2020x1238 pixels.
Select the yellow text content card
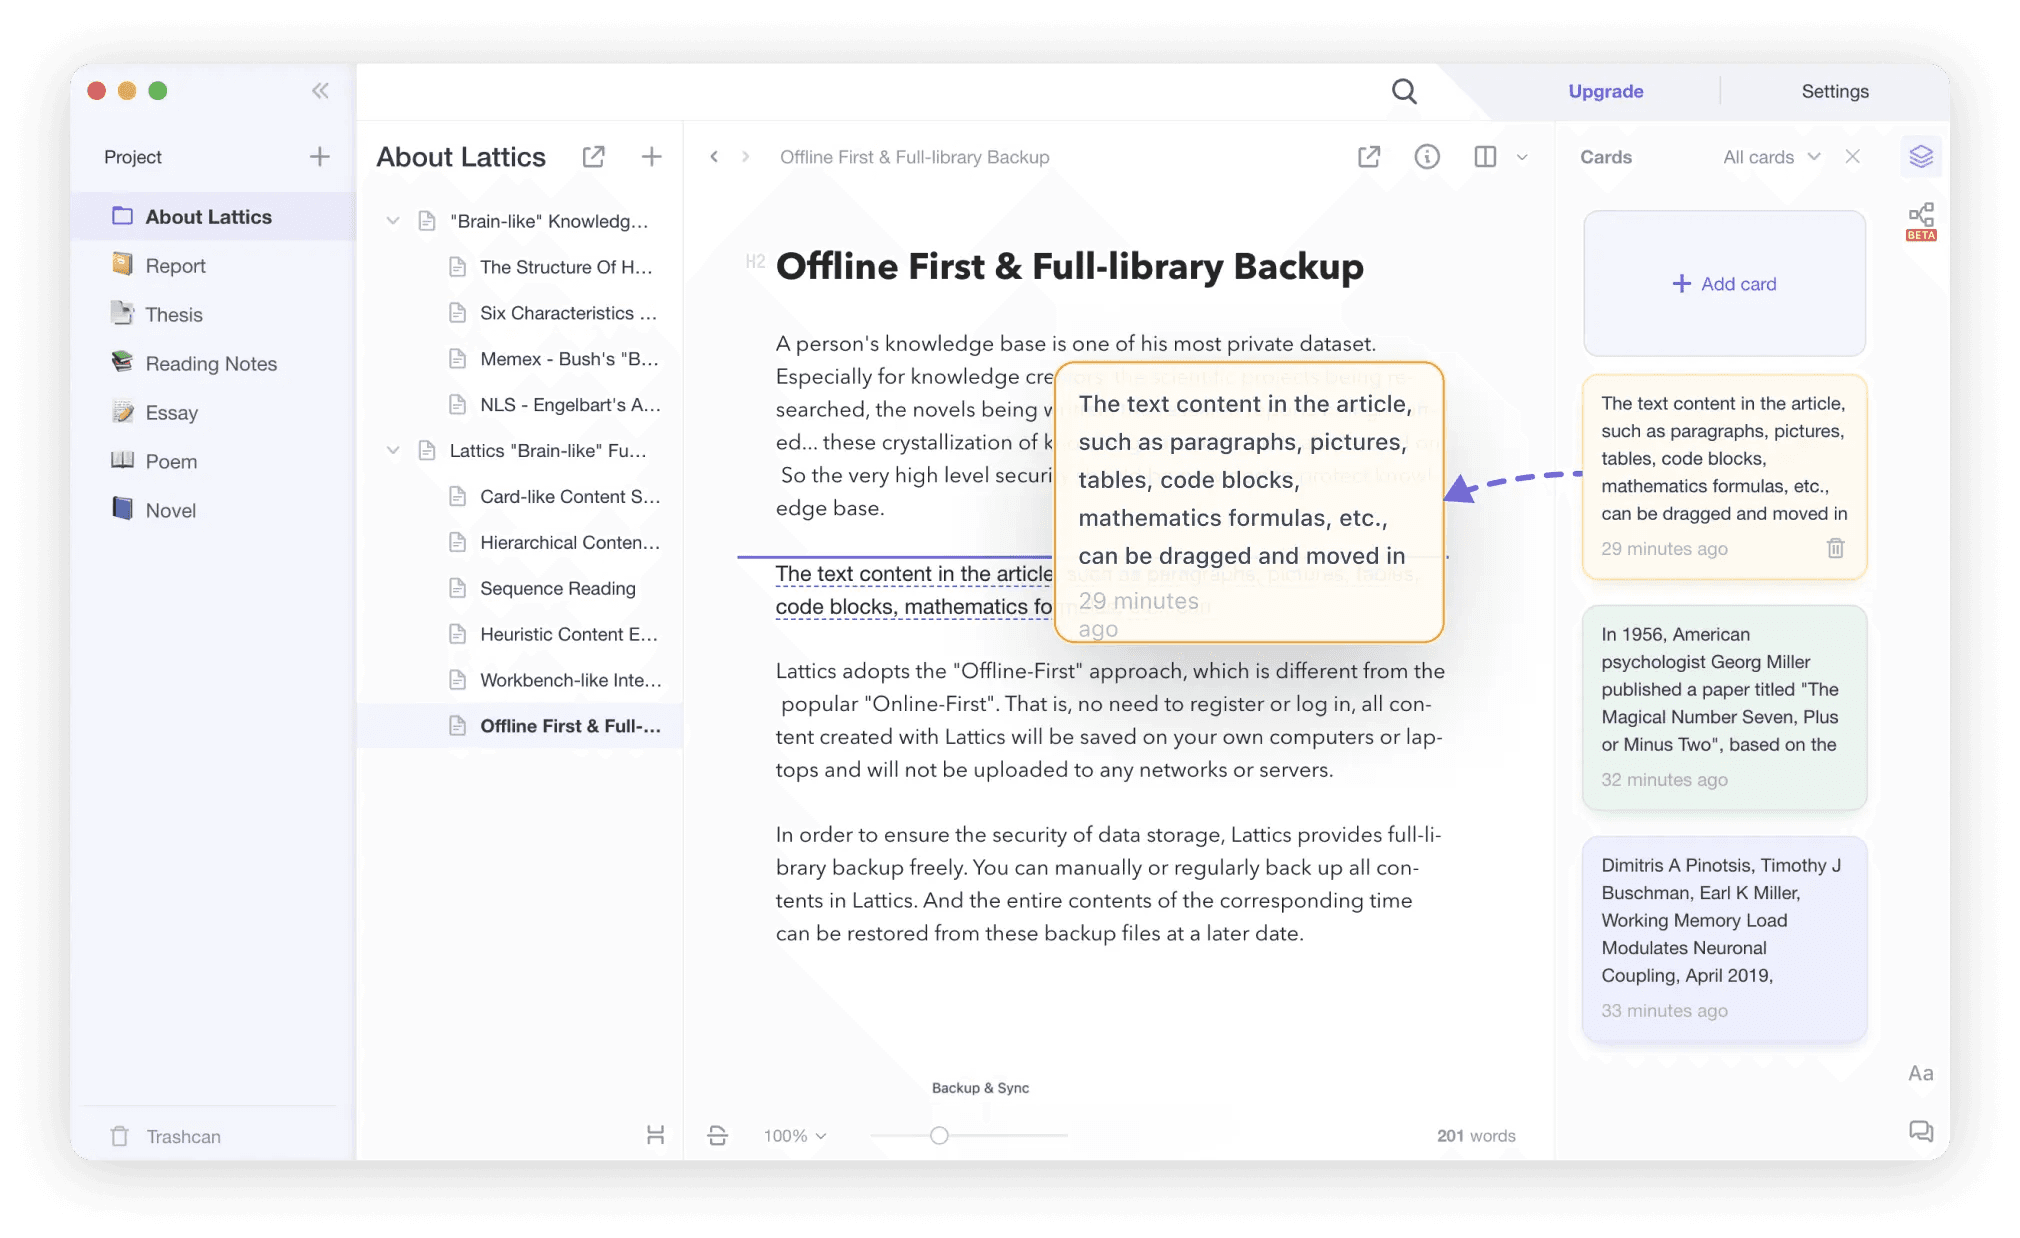pyautogui.click(x=1724, y=476)
